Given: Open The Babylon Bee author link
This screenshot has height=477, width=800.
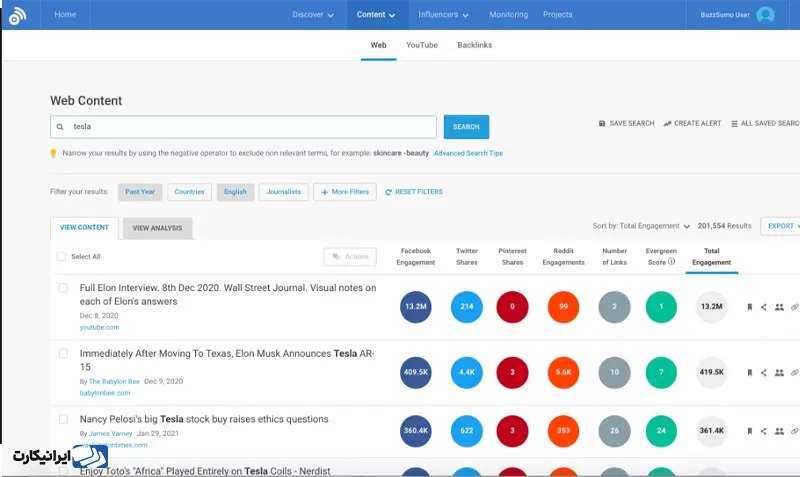Looking at the screenshot, I should (114, 382).
